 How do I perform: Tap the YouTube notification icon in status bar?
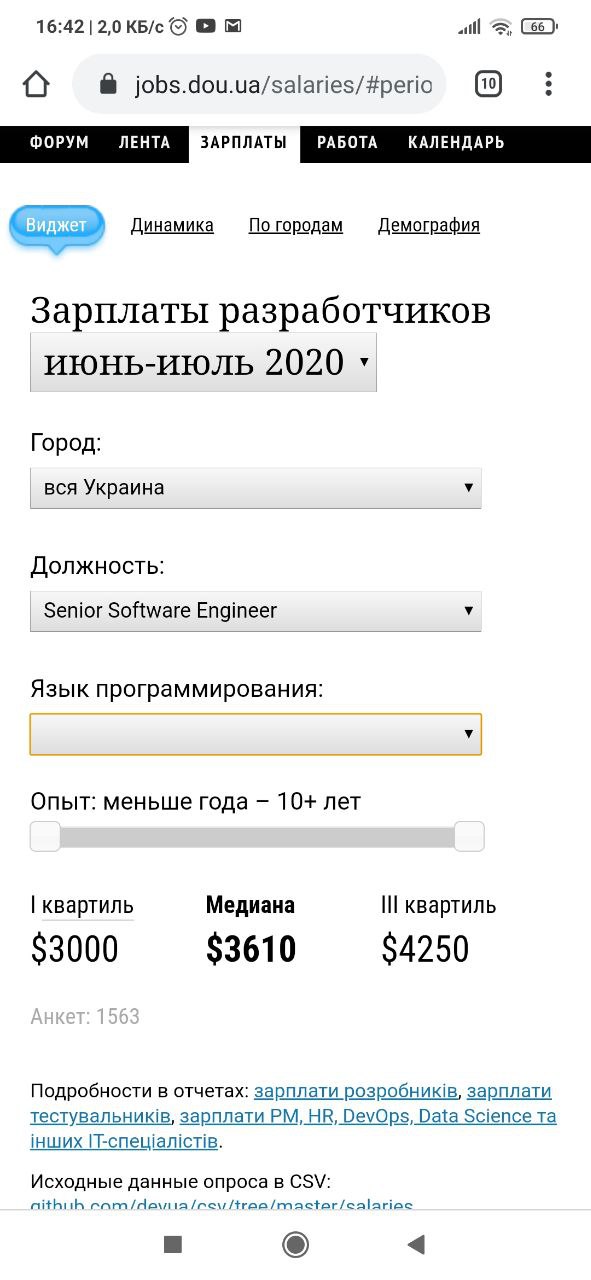[206, 27]
